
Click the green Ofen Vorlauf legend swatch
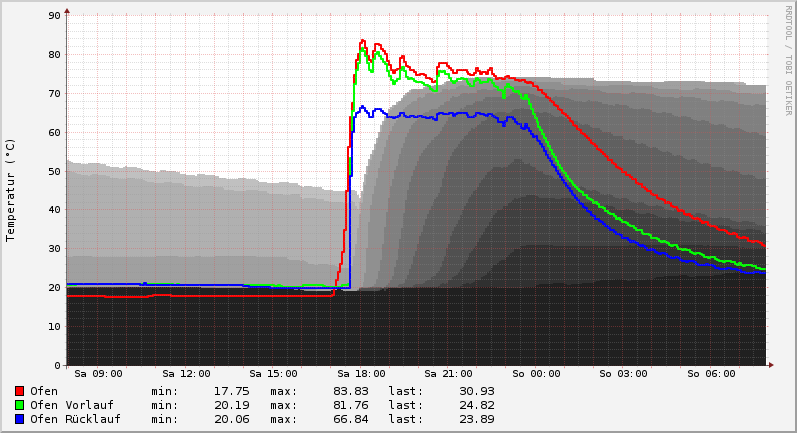[x=19, y=405]
